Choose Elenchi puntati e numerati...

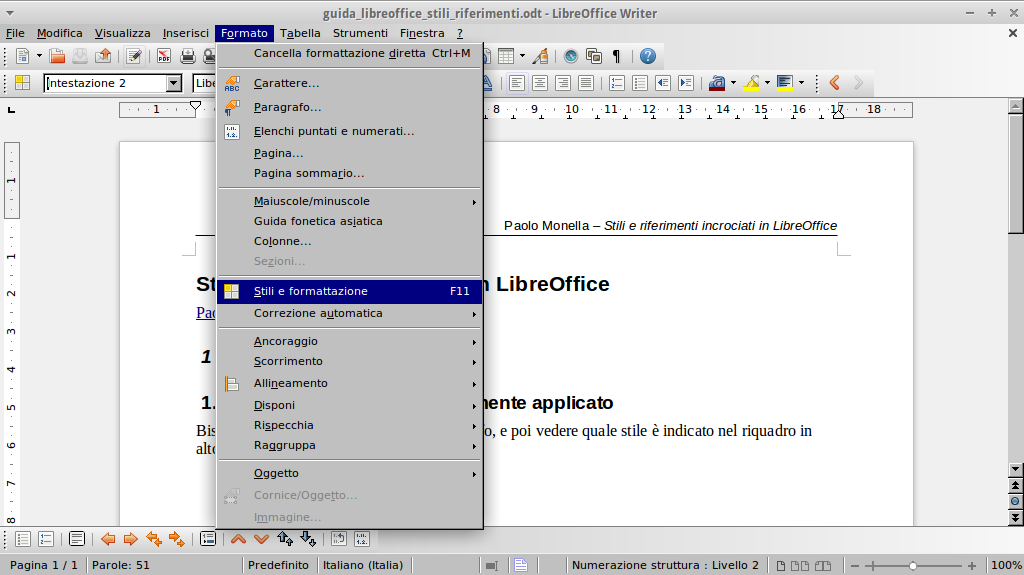349,131
